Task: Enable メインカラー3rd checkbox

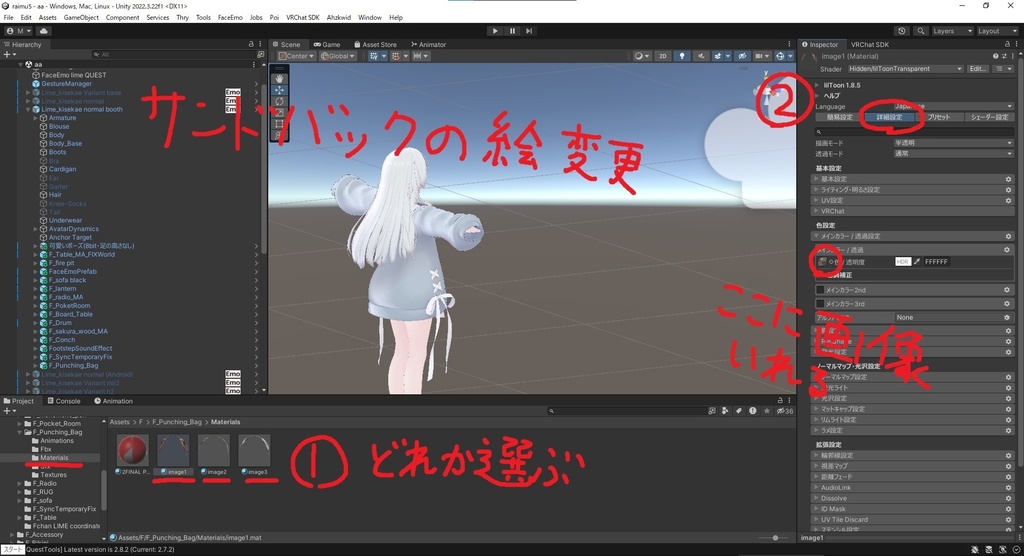Action: coord(820,304)
